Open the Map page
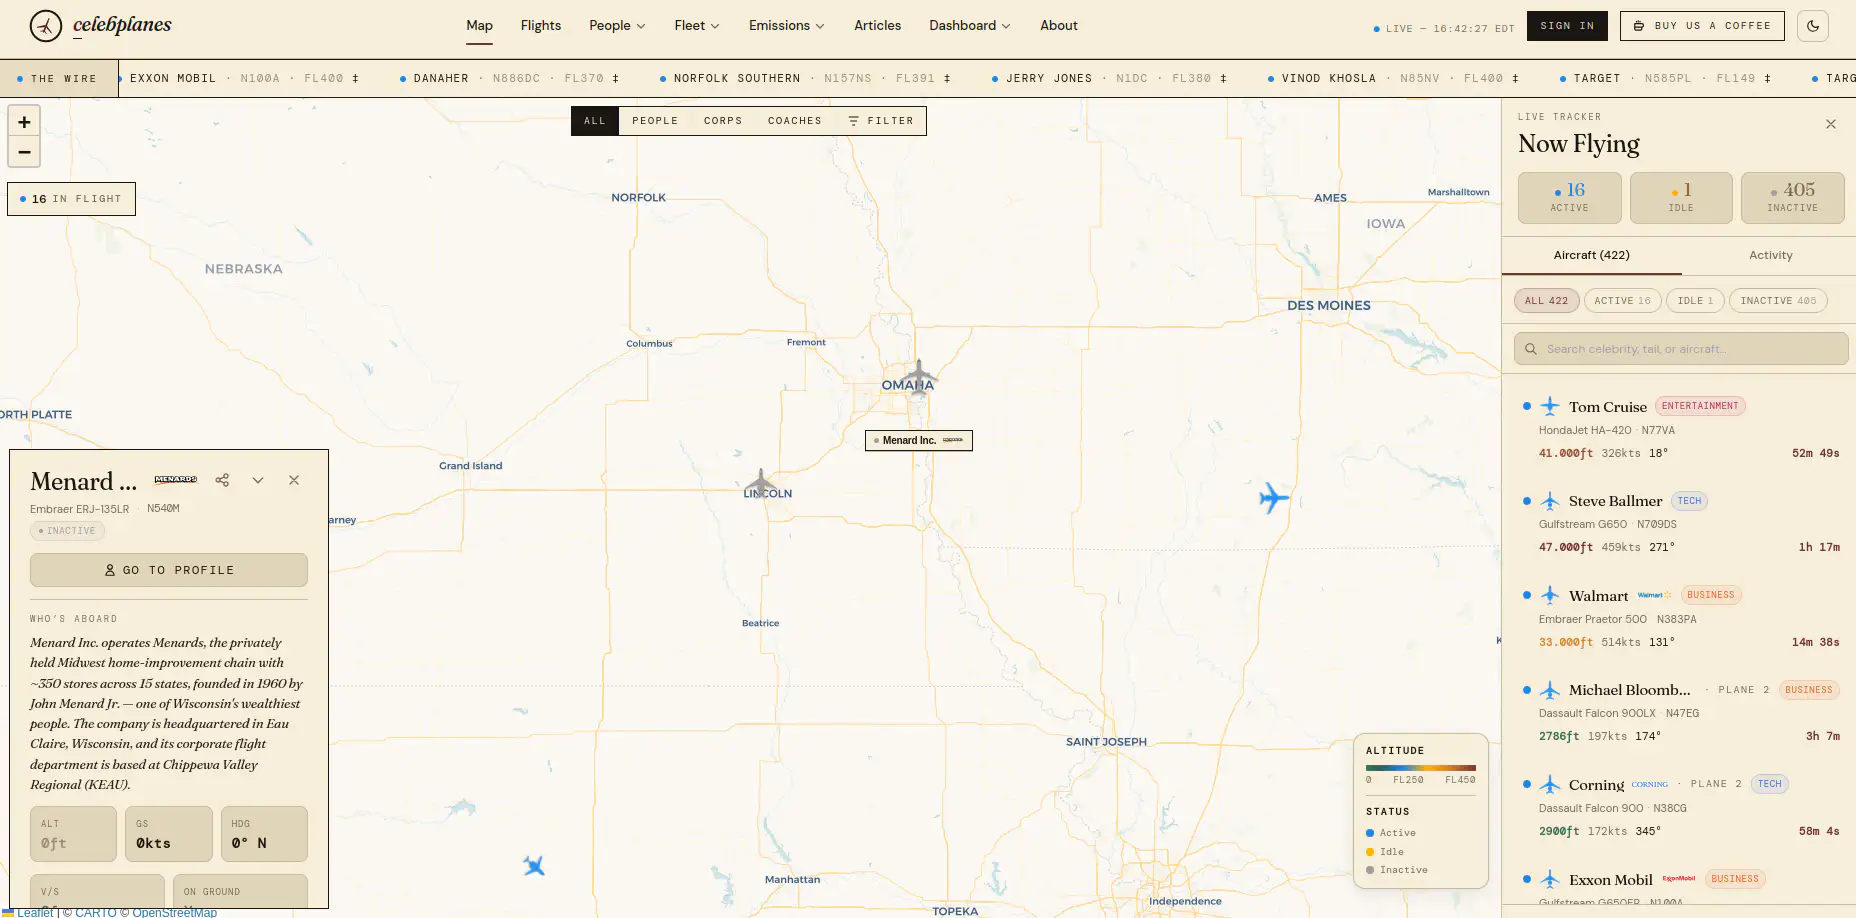1856x918 pixels. click(480, 26)
